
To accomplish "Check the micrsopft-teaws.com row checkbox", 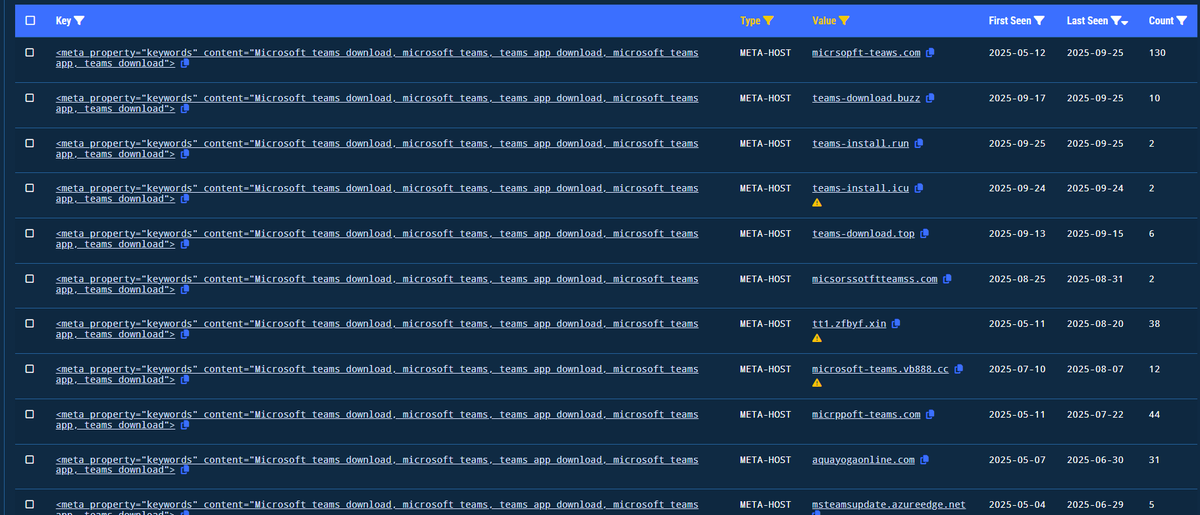I will (29, 52).
